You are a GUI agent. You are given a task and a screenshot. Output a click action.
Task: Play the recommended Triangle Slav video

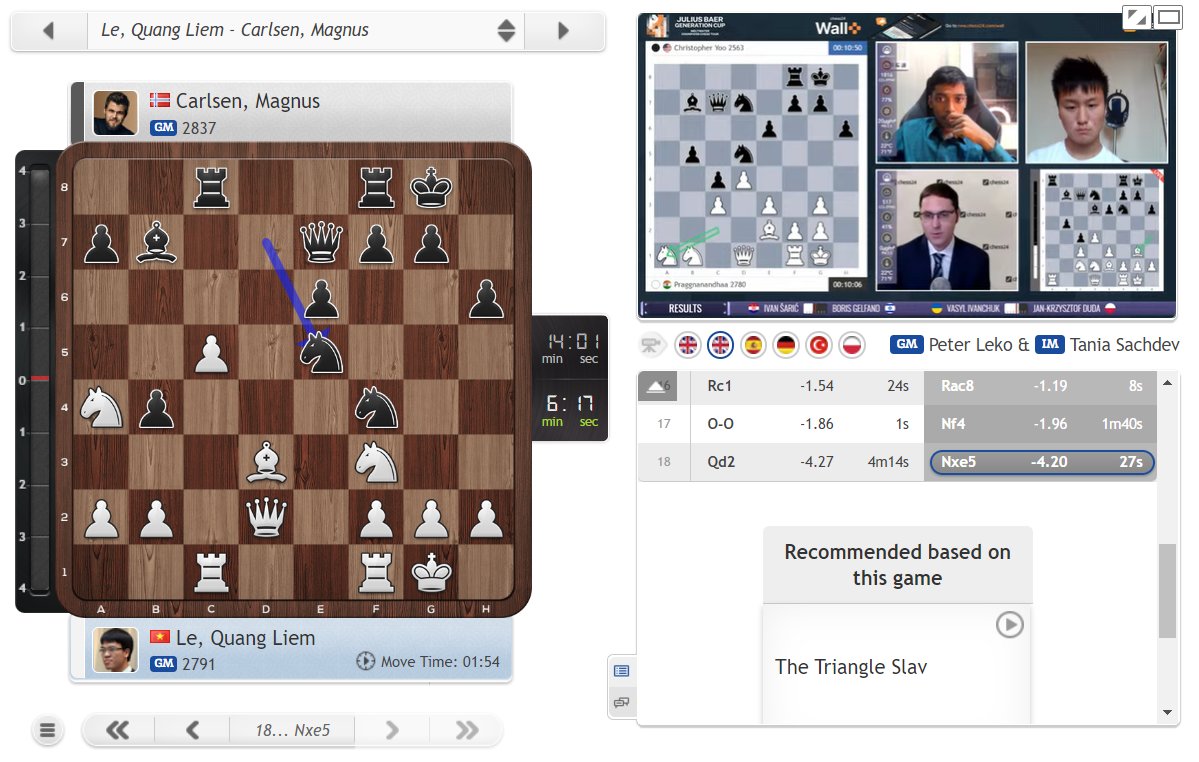point(1009,624)
